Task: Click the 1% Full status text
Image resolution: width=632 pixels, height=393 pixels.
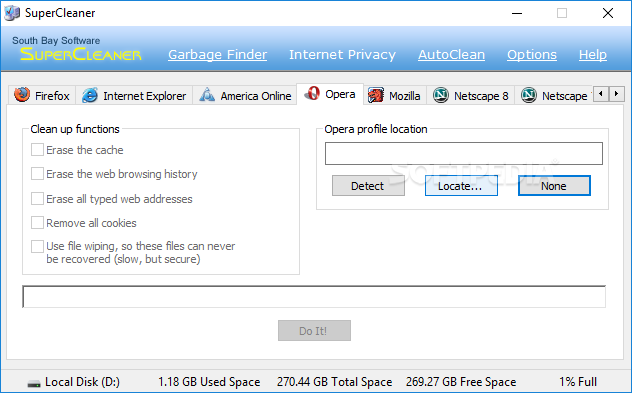Action: (x=578, y=382)
